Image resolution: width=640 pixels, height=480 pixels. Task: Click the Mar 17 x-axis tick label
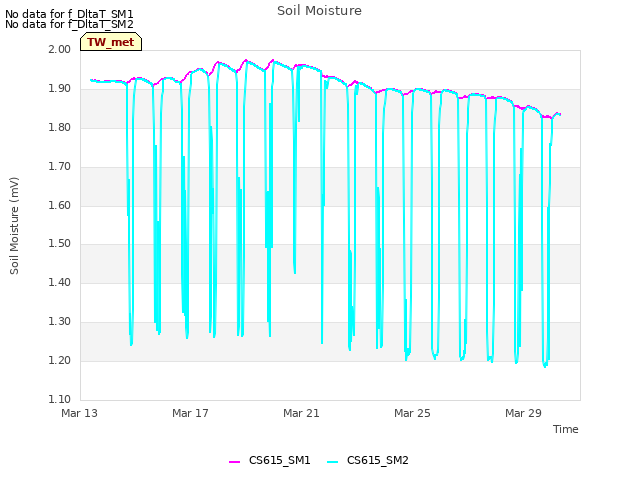click(x=190, y=413)
